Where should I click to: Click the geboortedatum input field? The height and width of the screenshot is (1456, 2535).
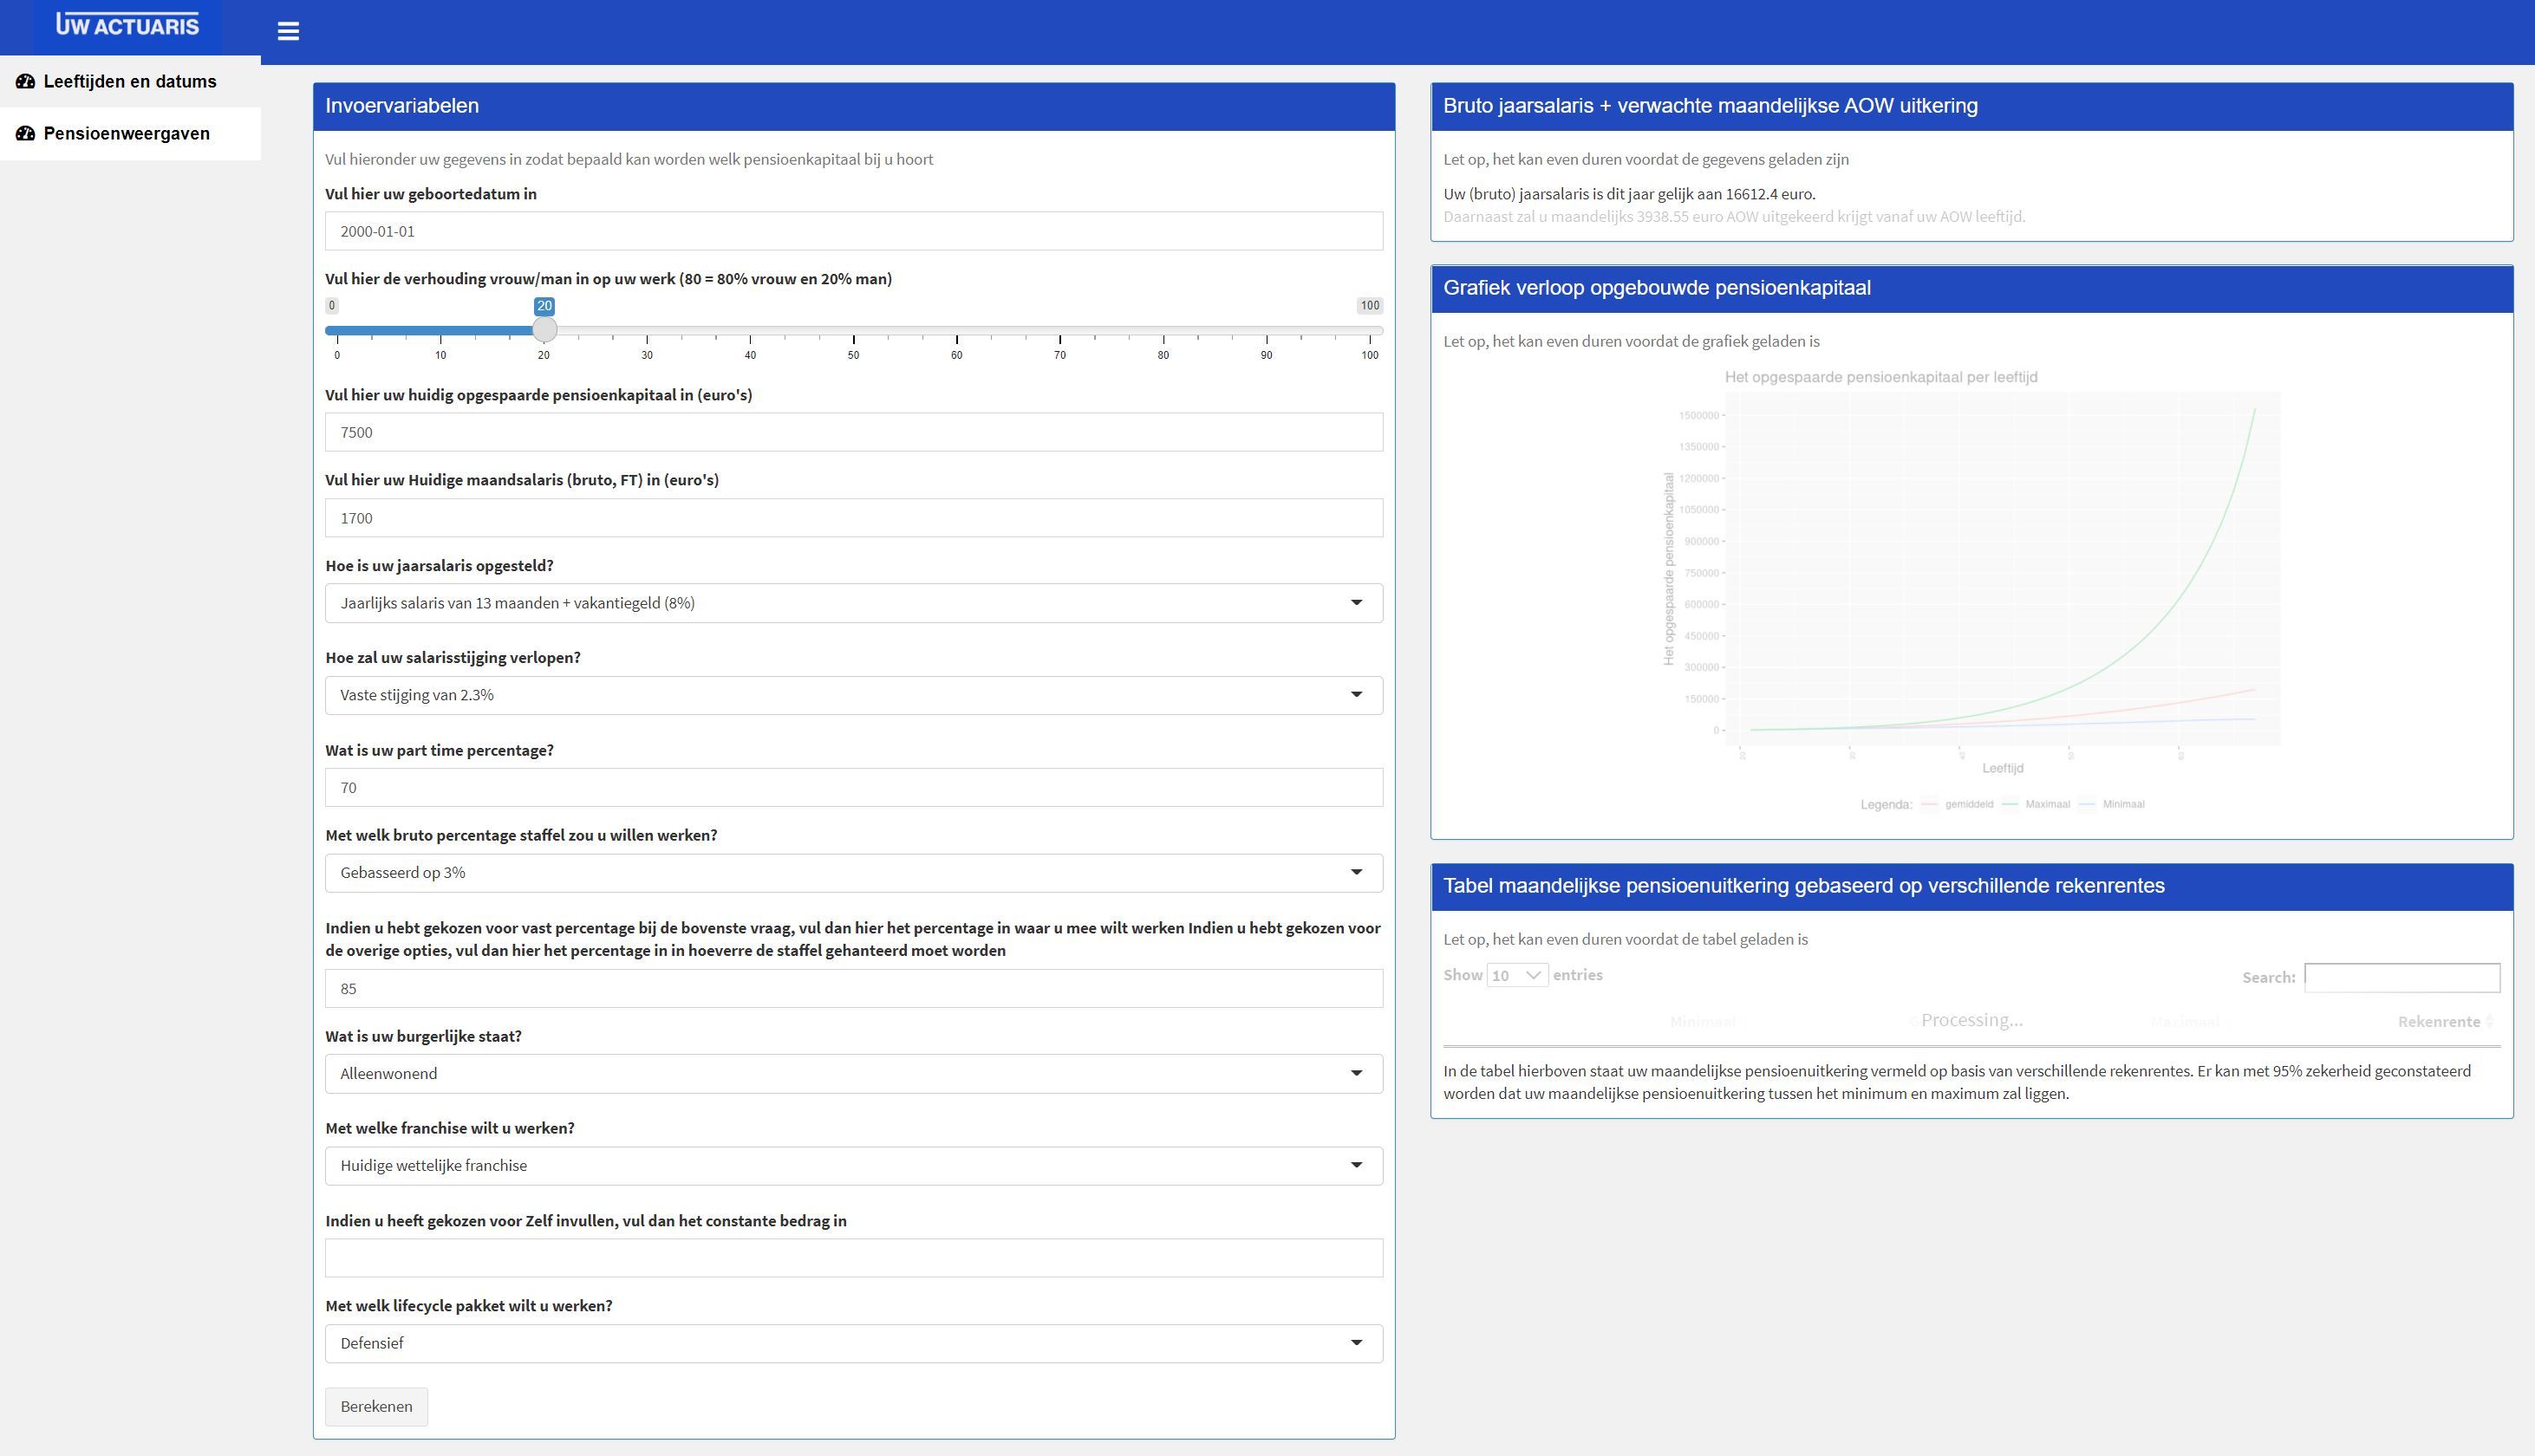853,231
